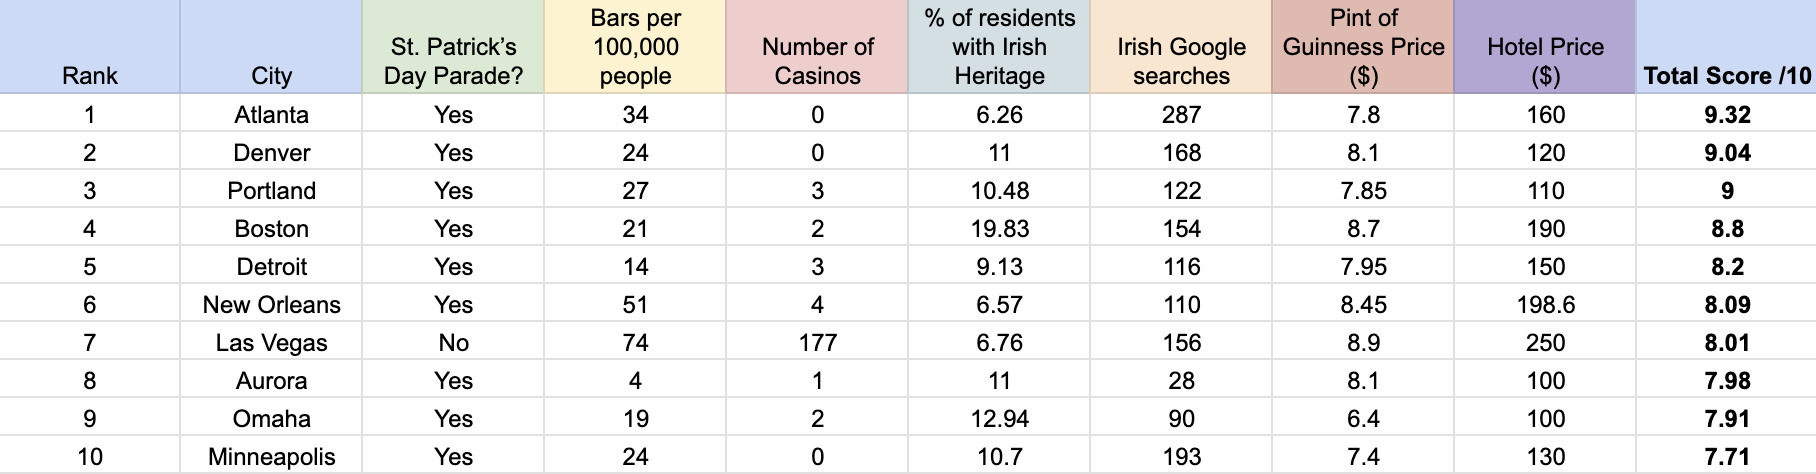Select the "Pint of Guinness Price ($)" header
The height and width of the screenshot is (474, 1816).
click(x=1363, y=47)
